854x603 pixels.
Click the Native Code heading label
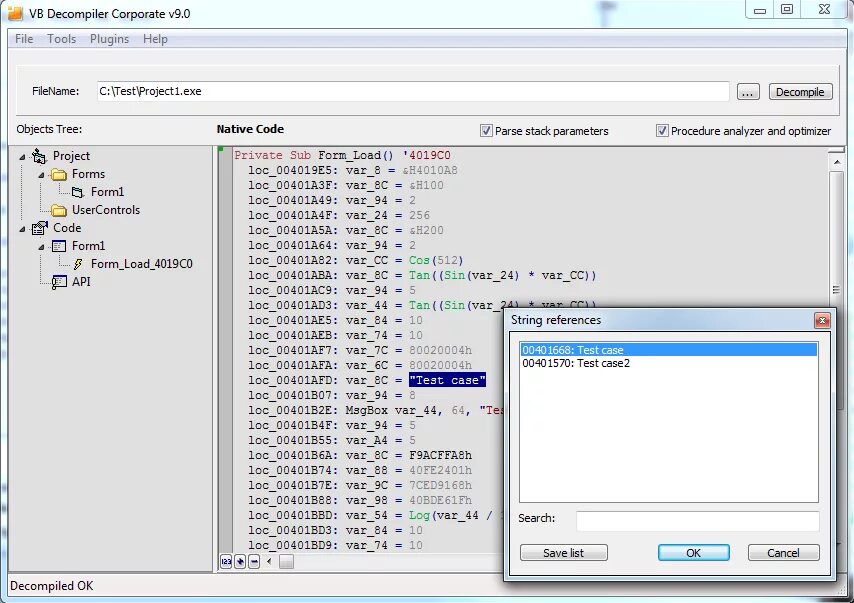coord(250,129)
